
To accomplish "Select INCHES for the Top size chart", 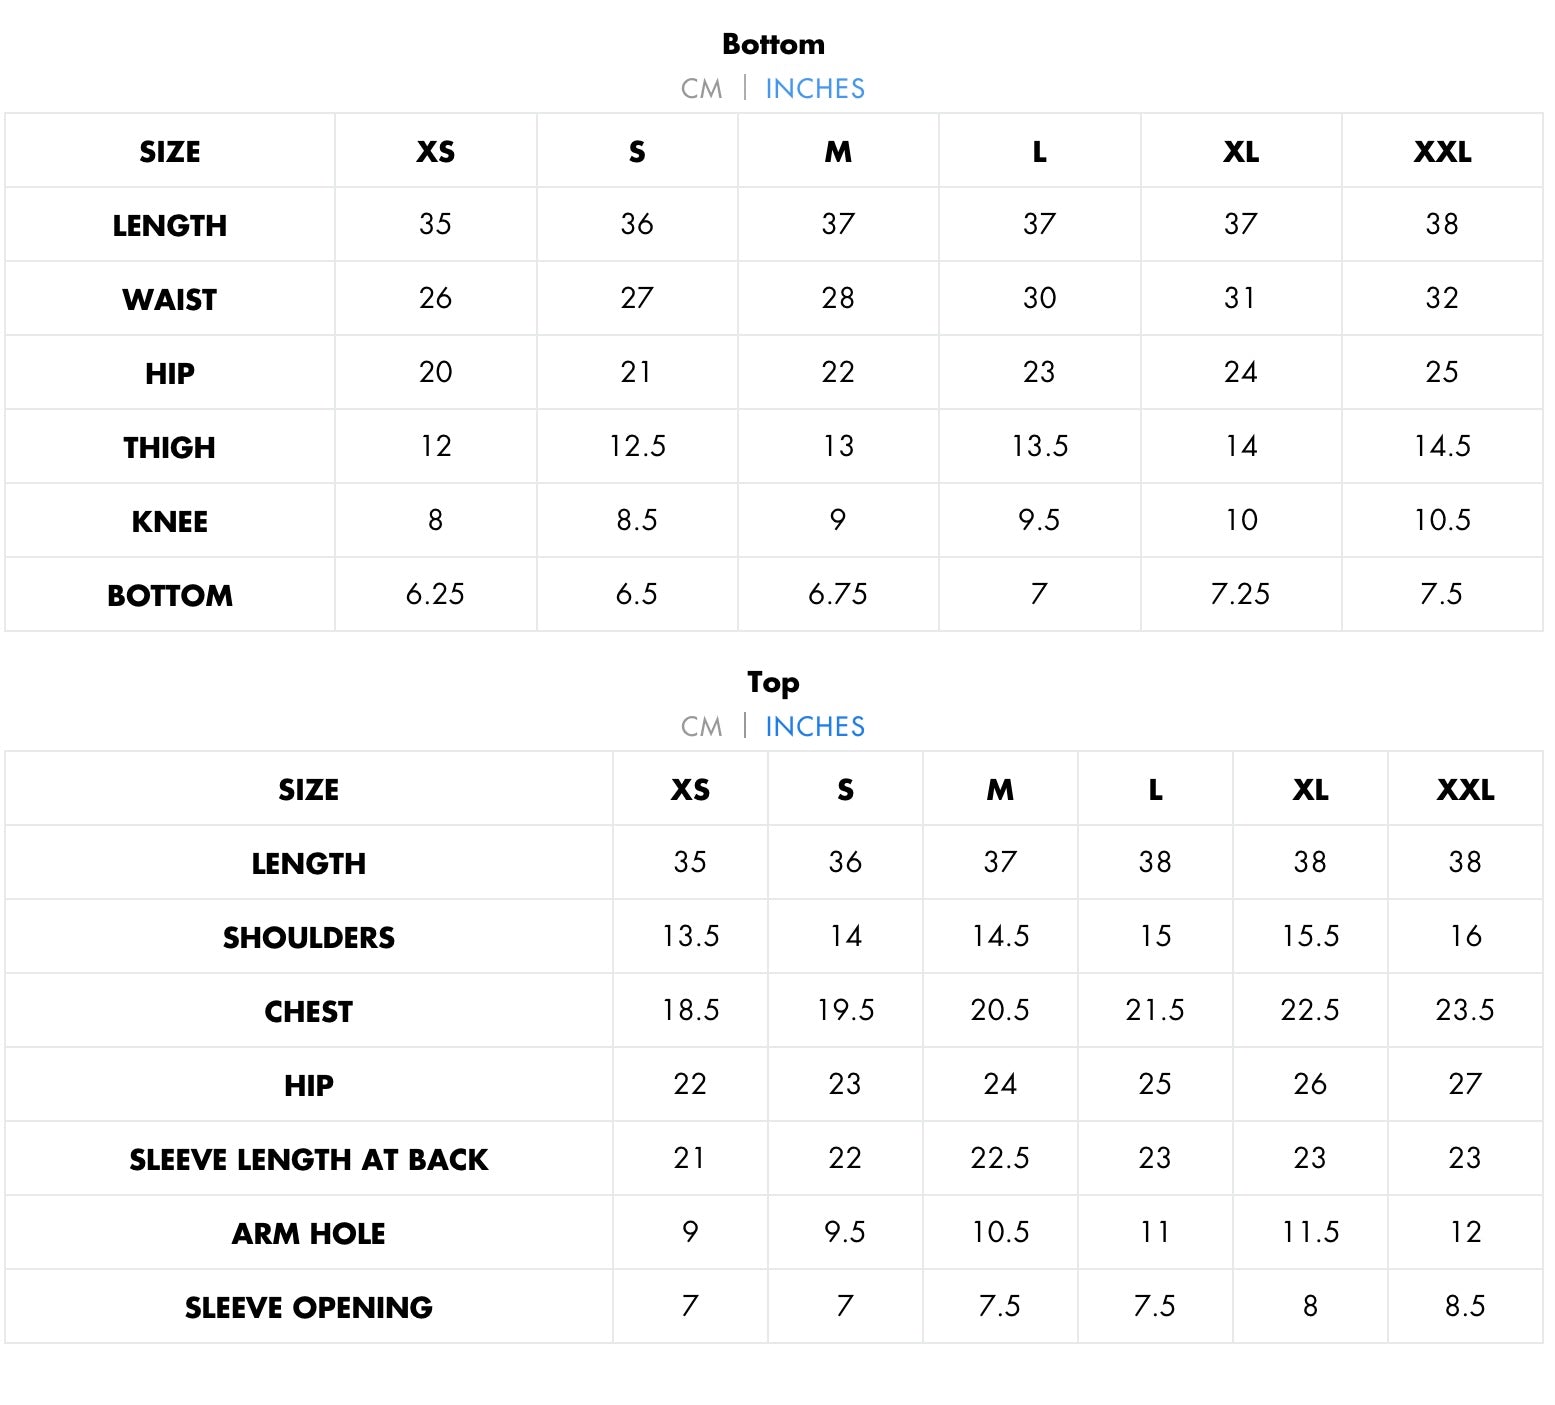I will (x=814, y=727).
